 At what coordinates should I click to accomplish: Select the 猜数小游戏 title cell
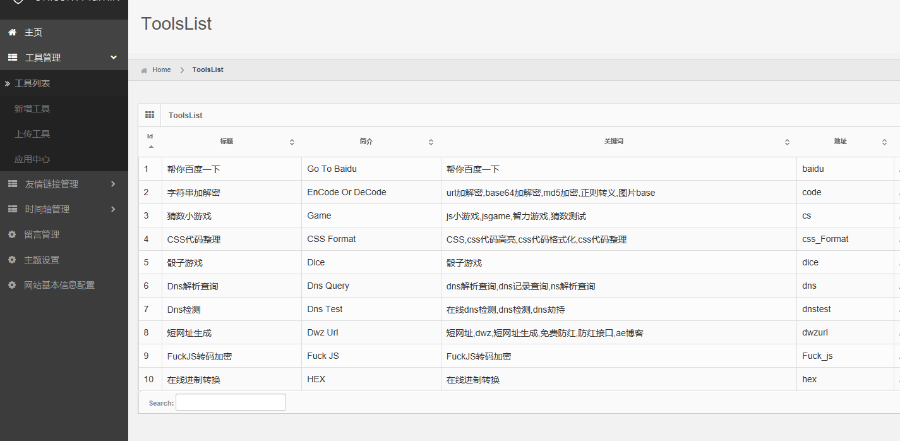232,216
